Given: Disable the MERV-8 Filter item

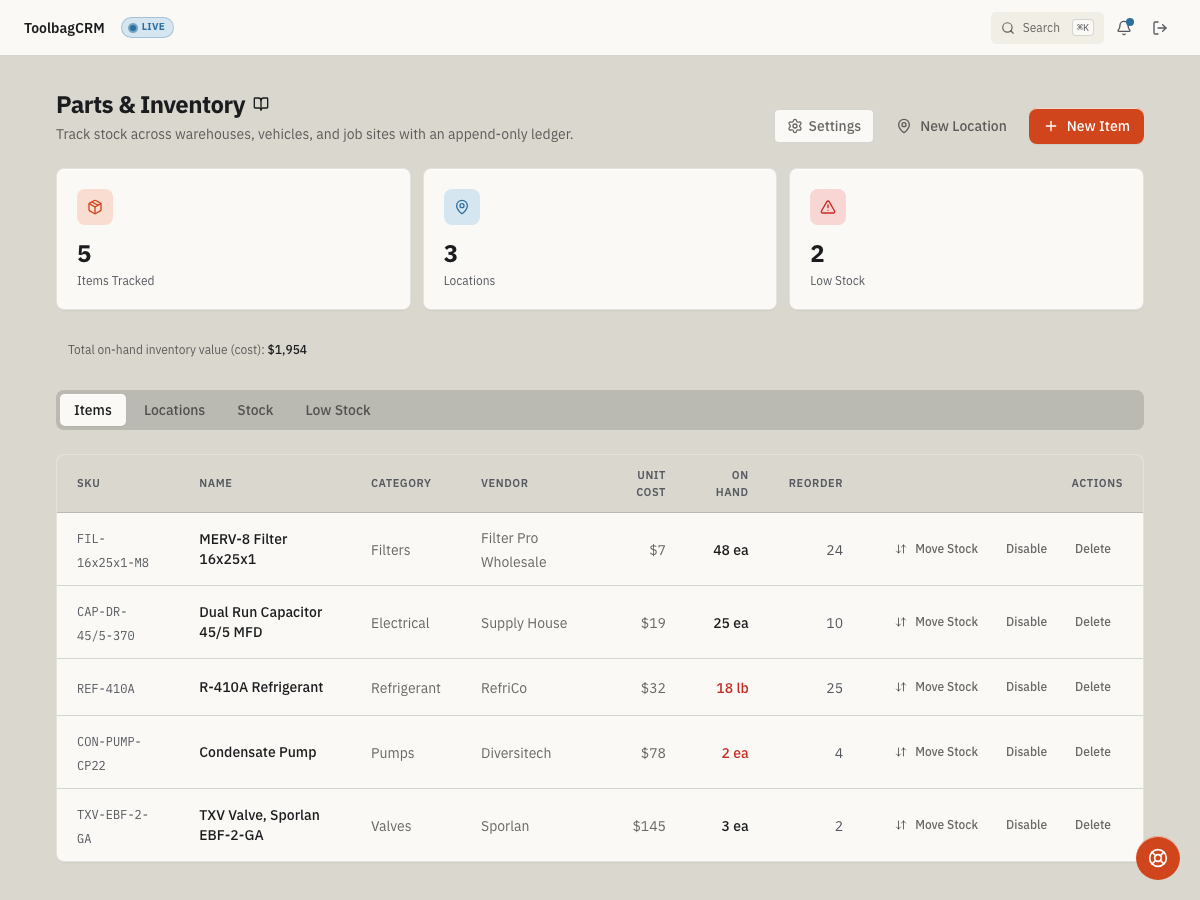Looking at the screenshot, I should tap(1026, 549).
